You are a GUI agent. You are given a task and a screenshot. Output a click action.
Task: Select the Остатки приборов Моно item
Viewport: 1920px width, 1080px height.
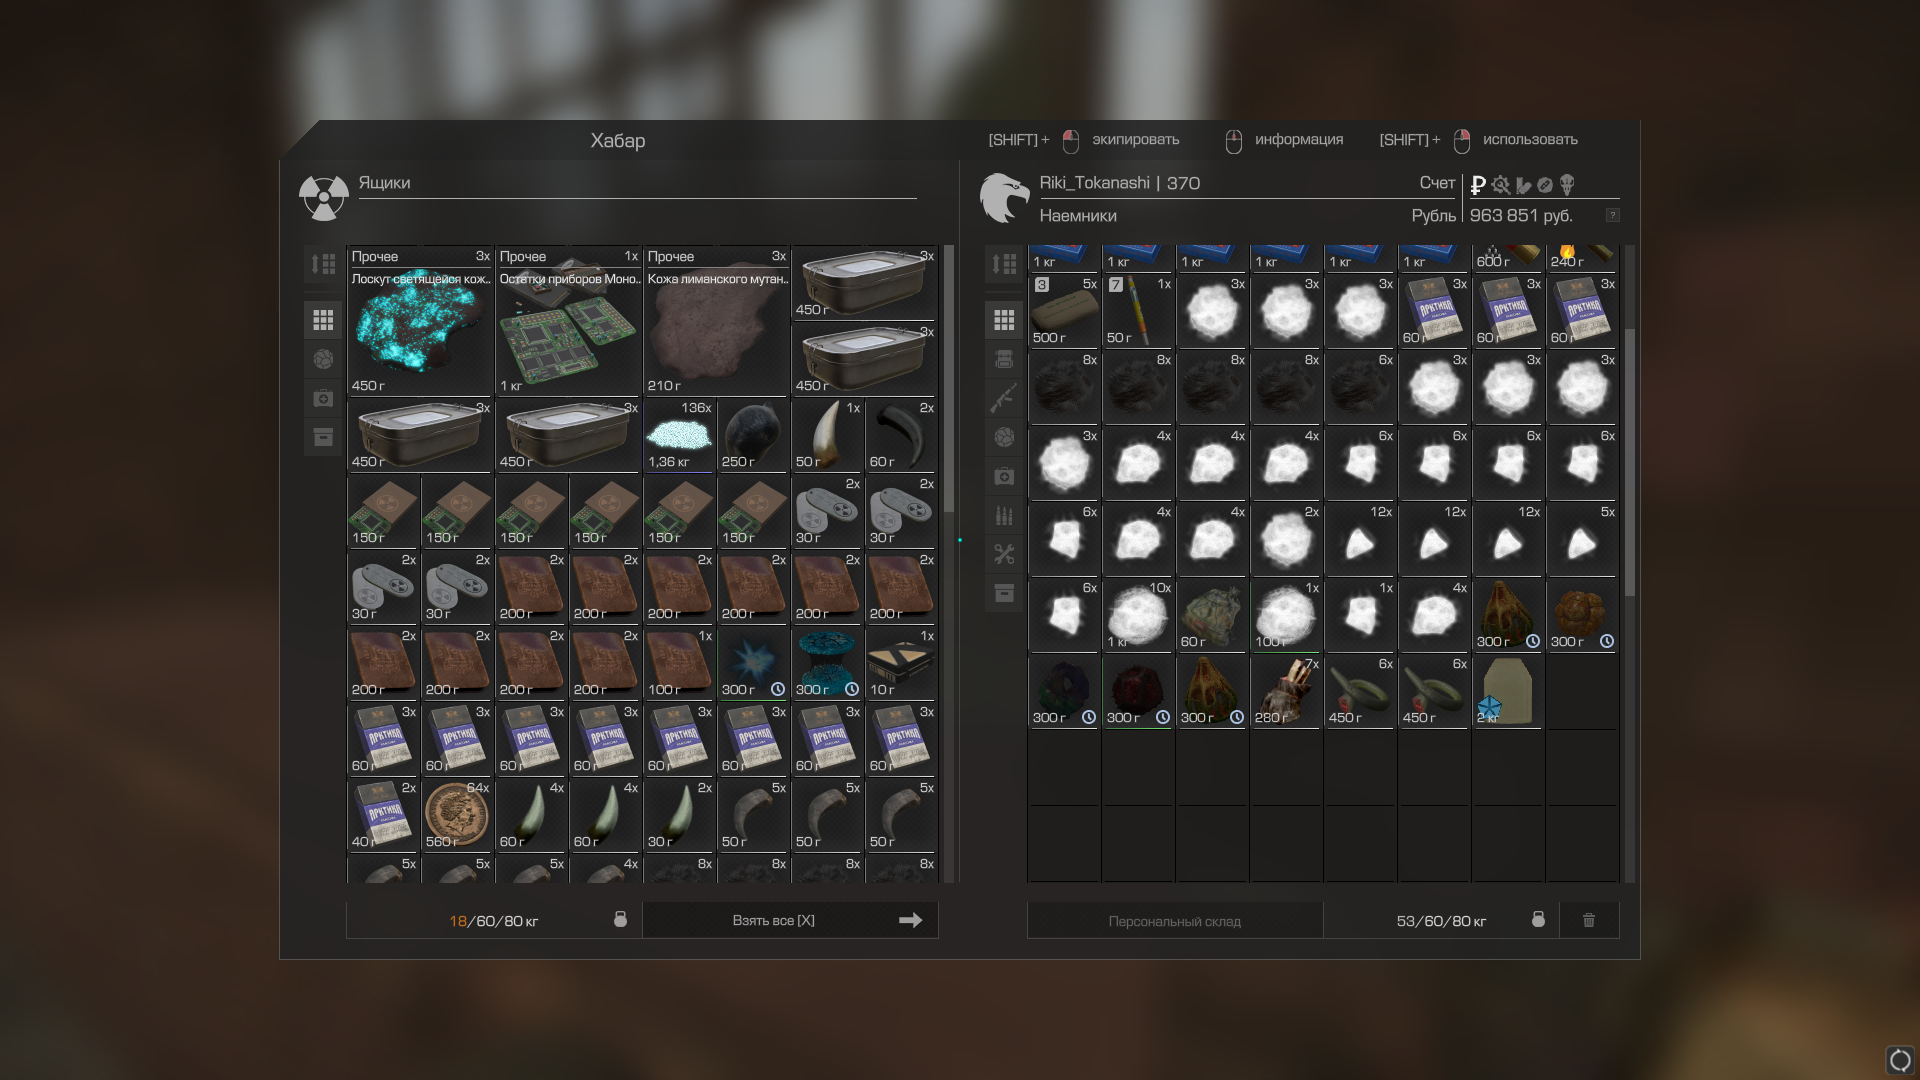click(x=569, y=321)
